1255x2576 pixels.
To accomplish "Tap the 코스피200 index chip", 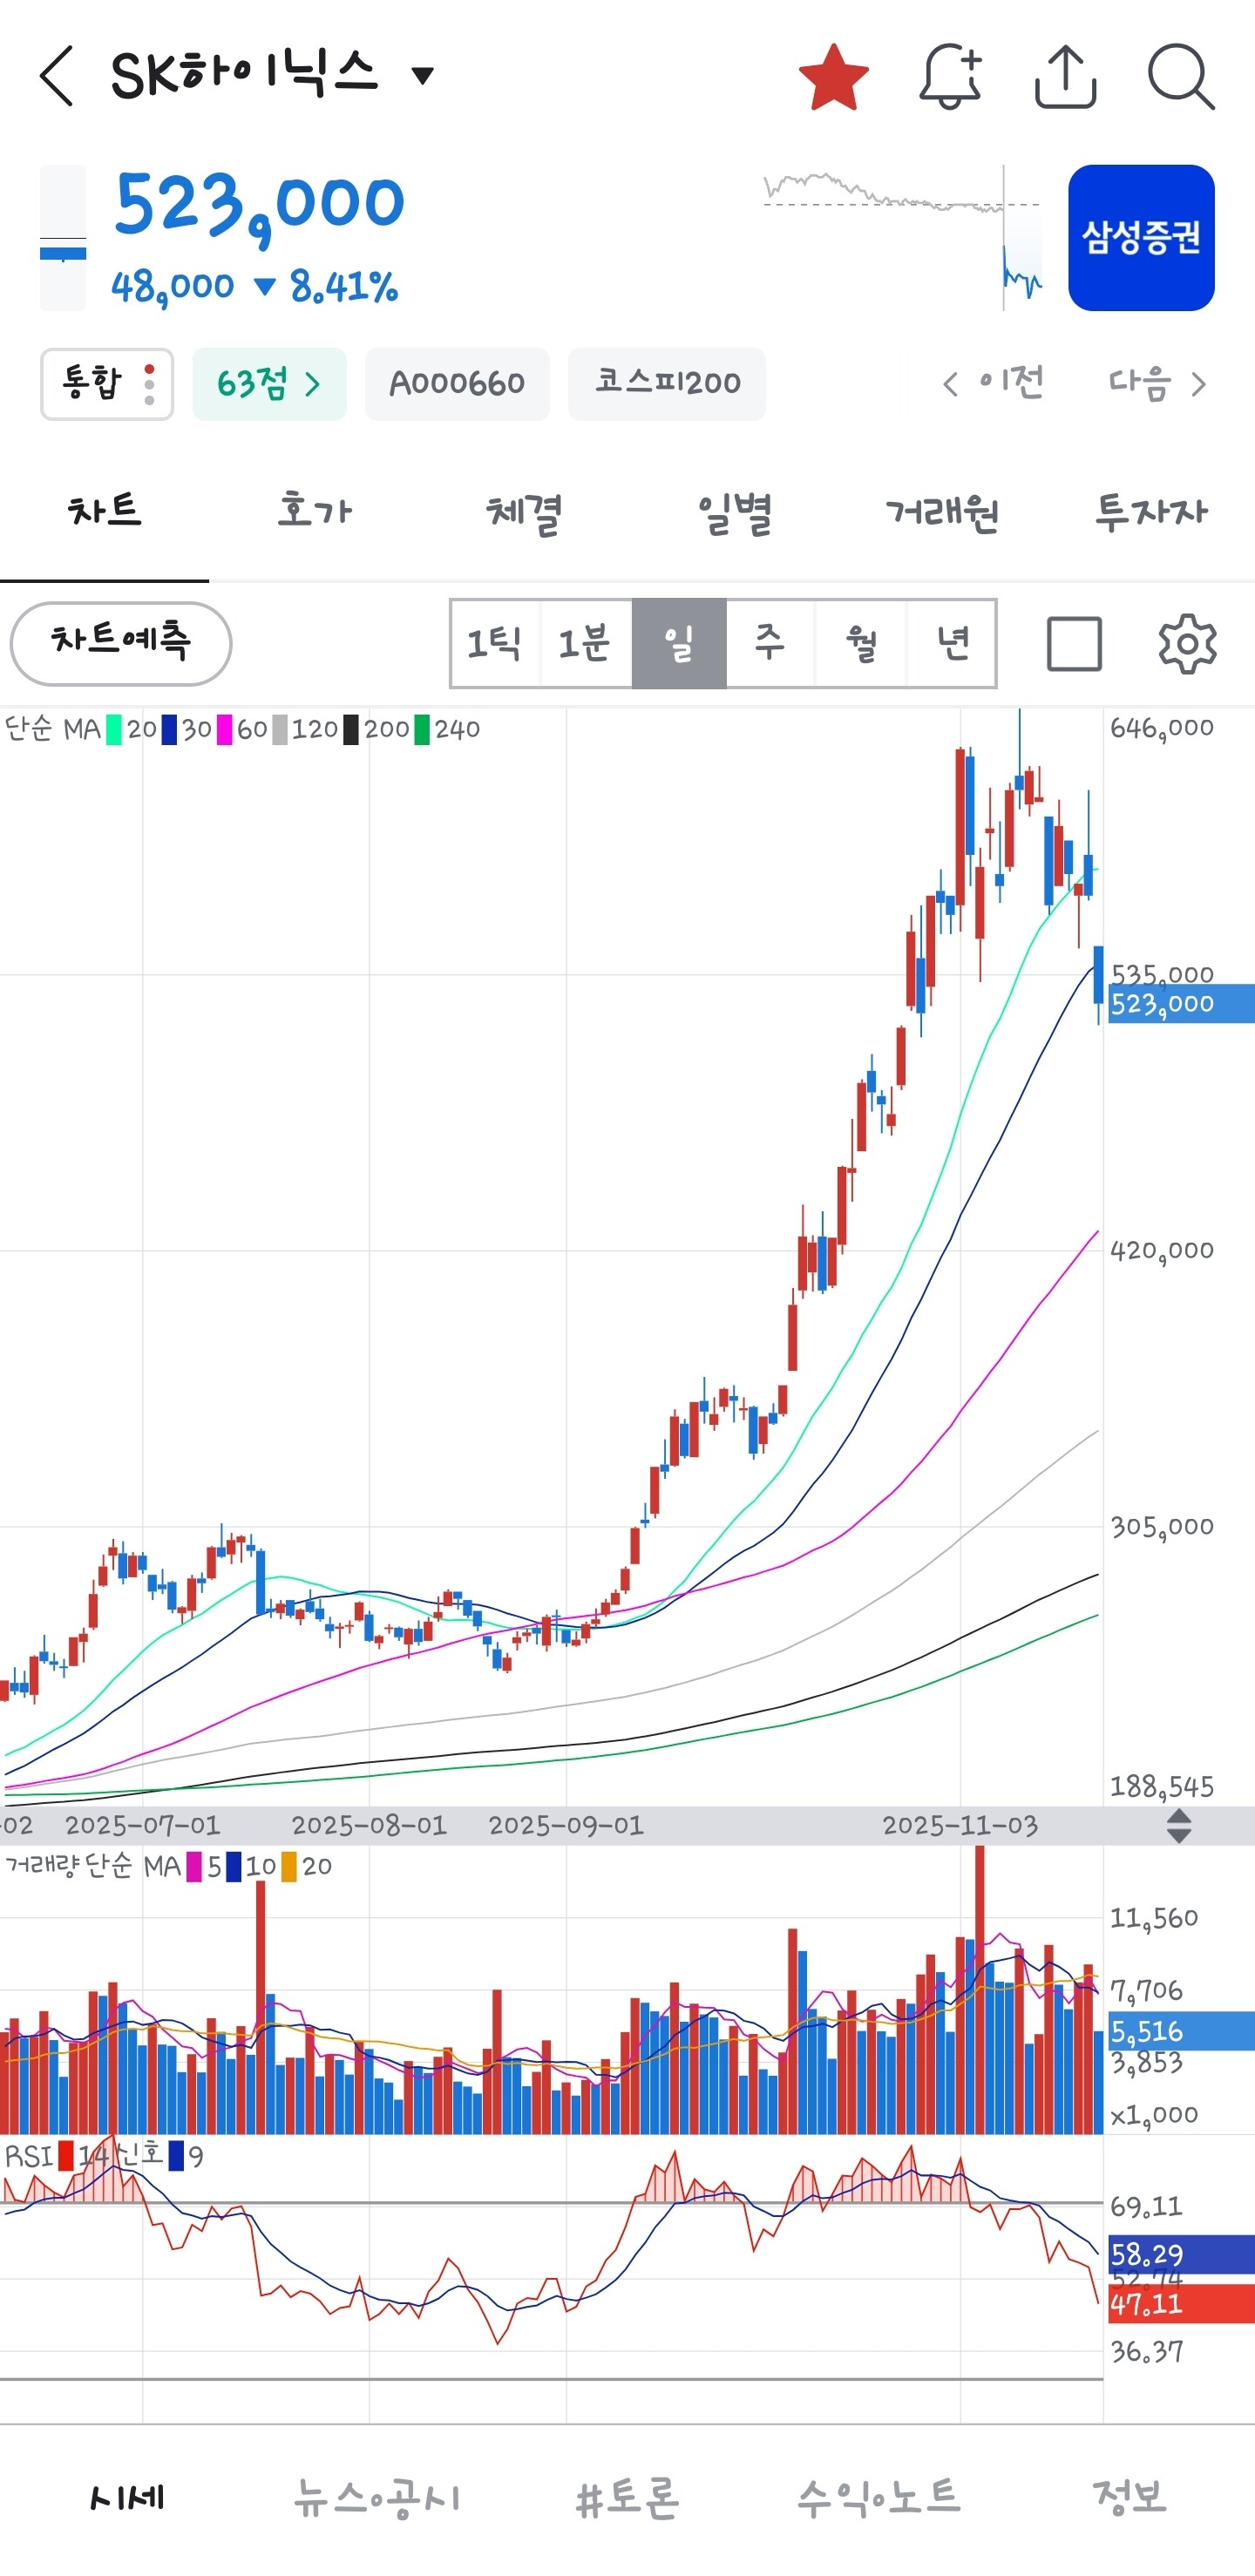I will coord(667,384).
